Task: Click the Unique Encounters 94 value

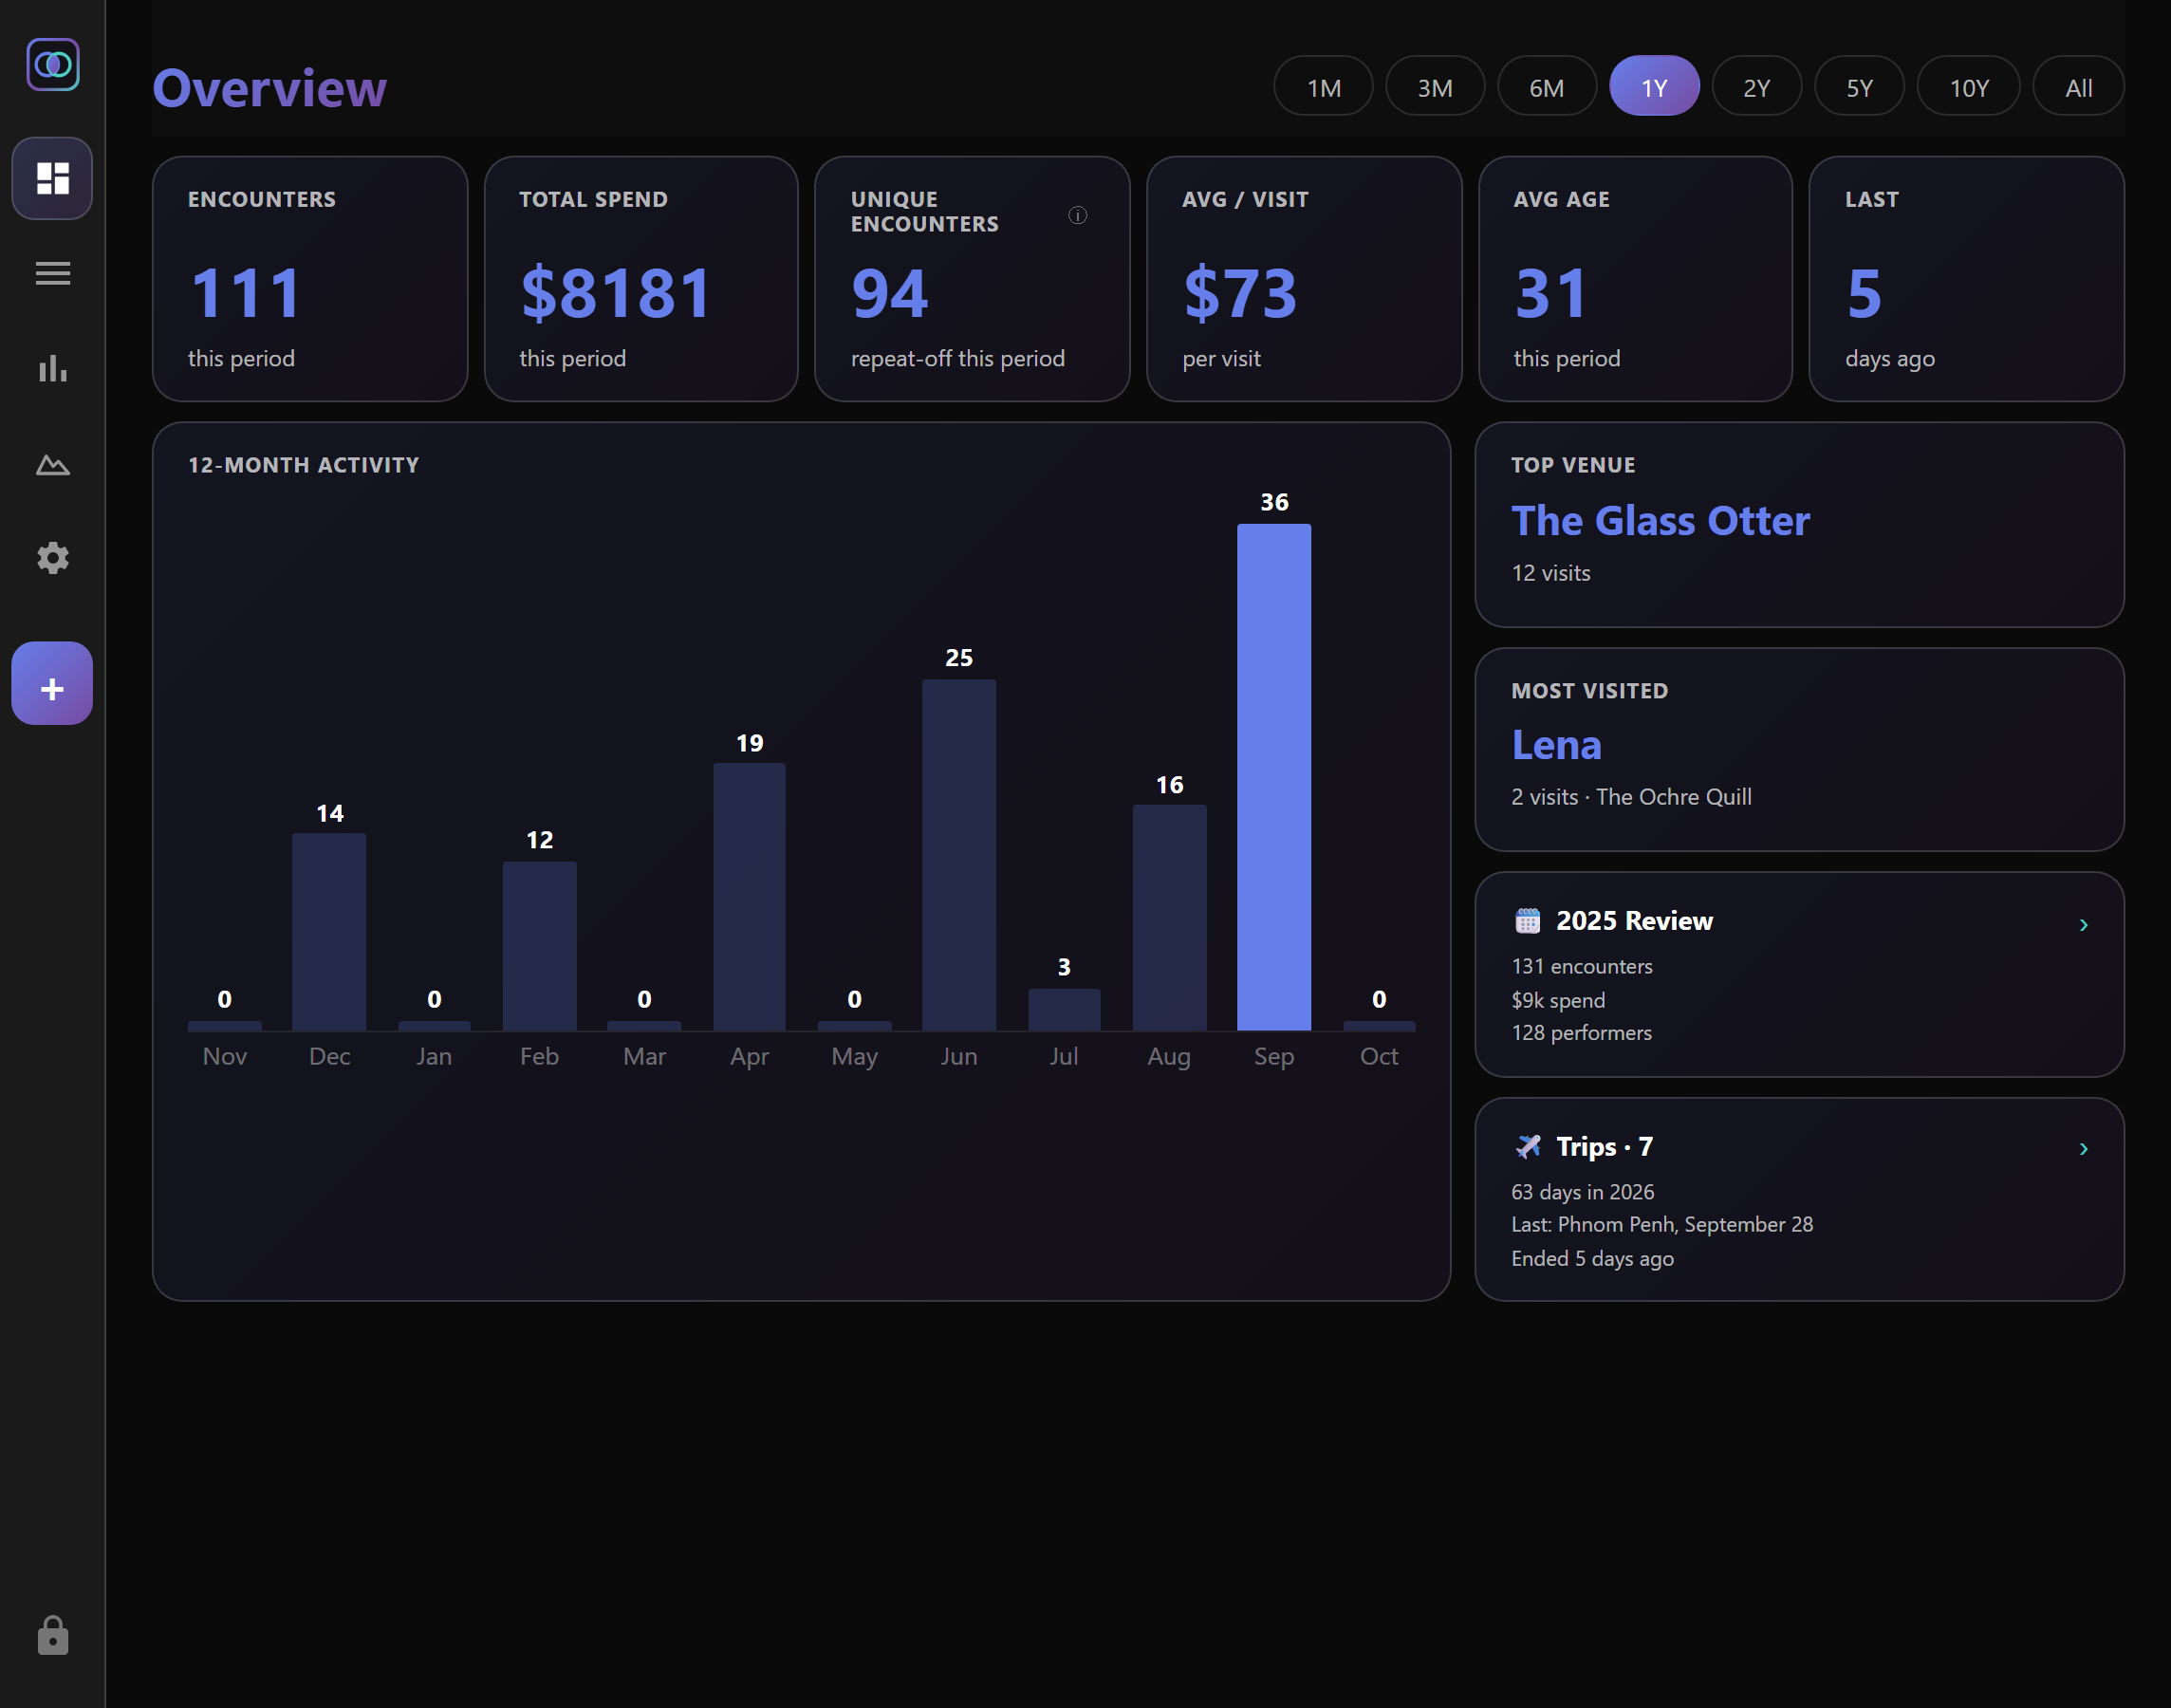Action: [x=889, y=293]
